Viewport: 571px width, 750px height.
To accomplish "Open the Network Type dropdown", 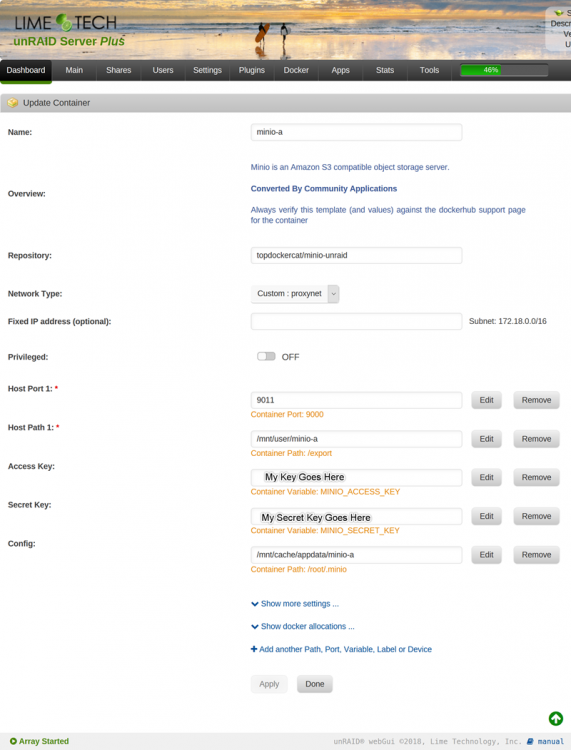I will pyautogui.click(x=295, y=294).
